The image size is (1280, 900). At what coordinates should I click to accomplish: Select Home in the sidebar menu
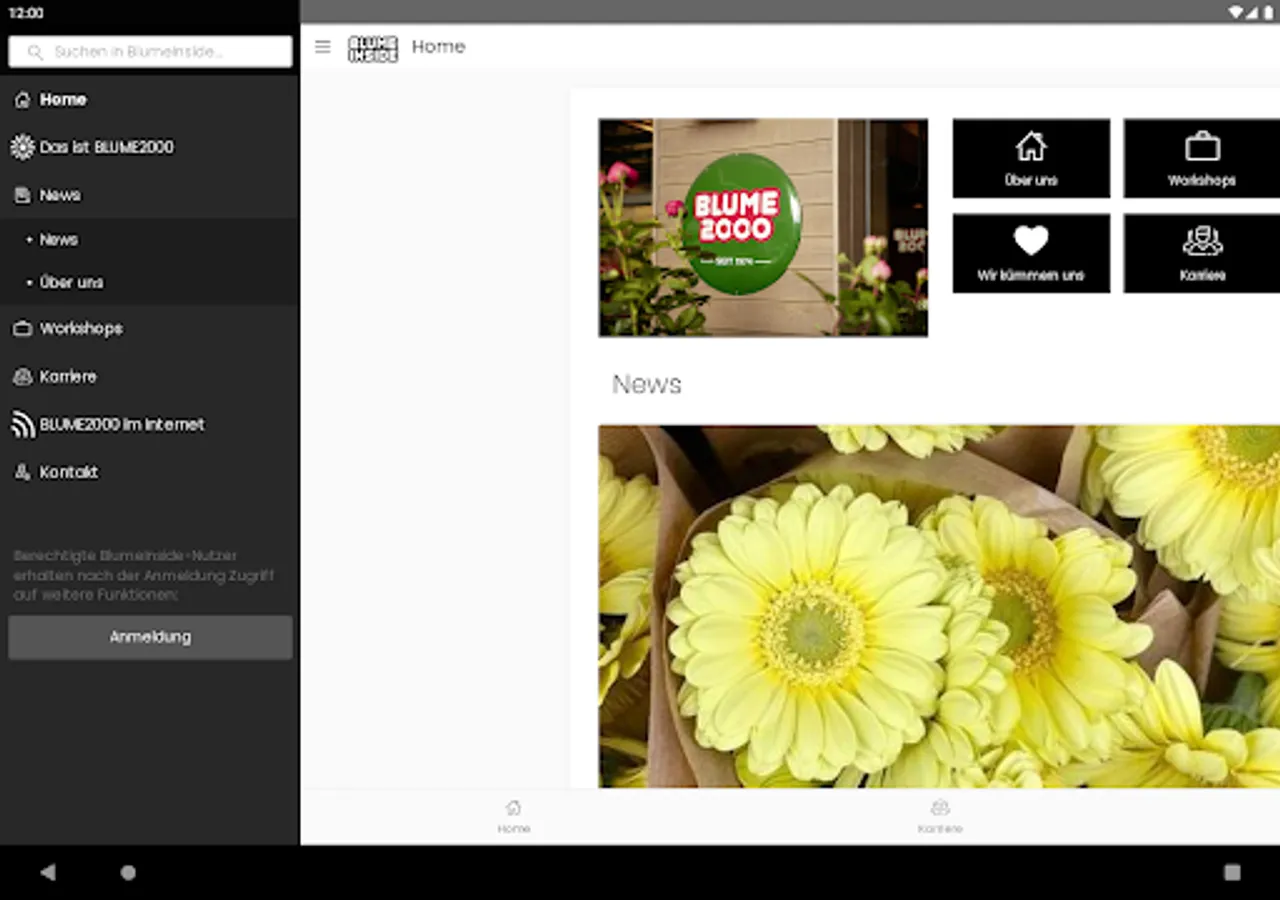150,100
